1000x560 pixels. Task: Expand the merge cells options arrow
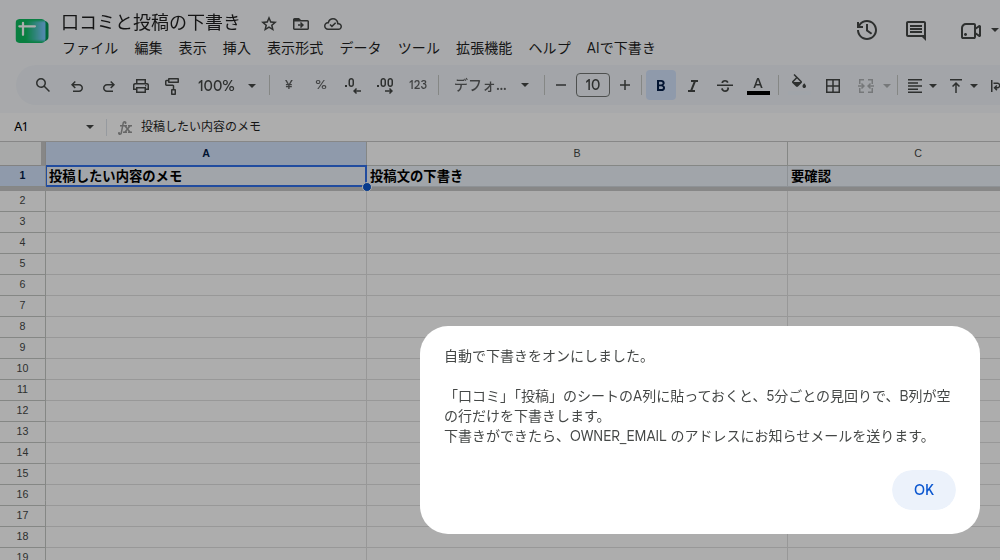point(886,85)
